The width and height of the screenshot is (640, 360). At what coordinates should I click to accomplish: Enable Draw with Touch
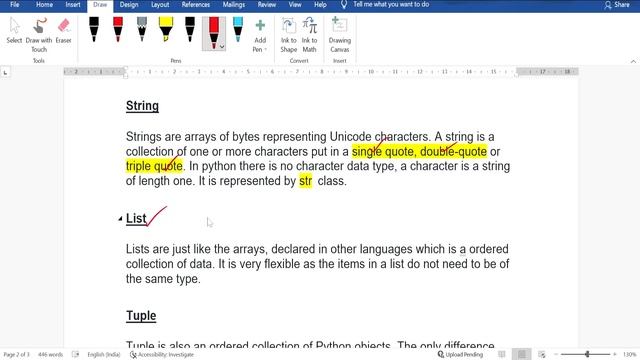point(39,35)
